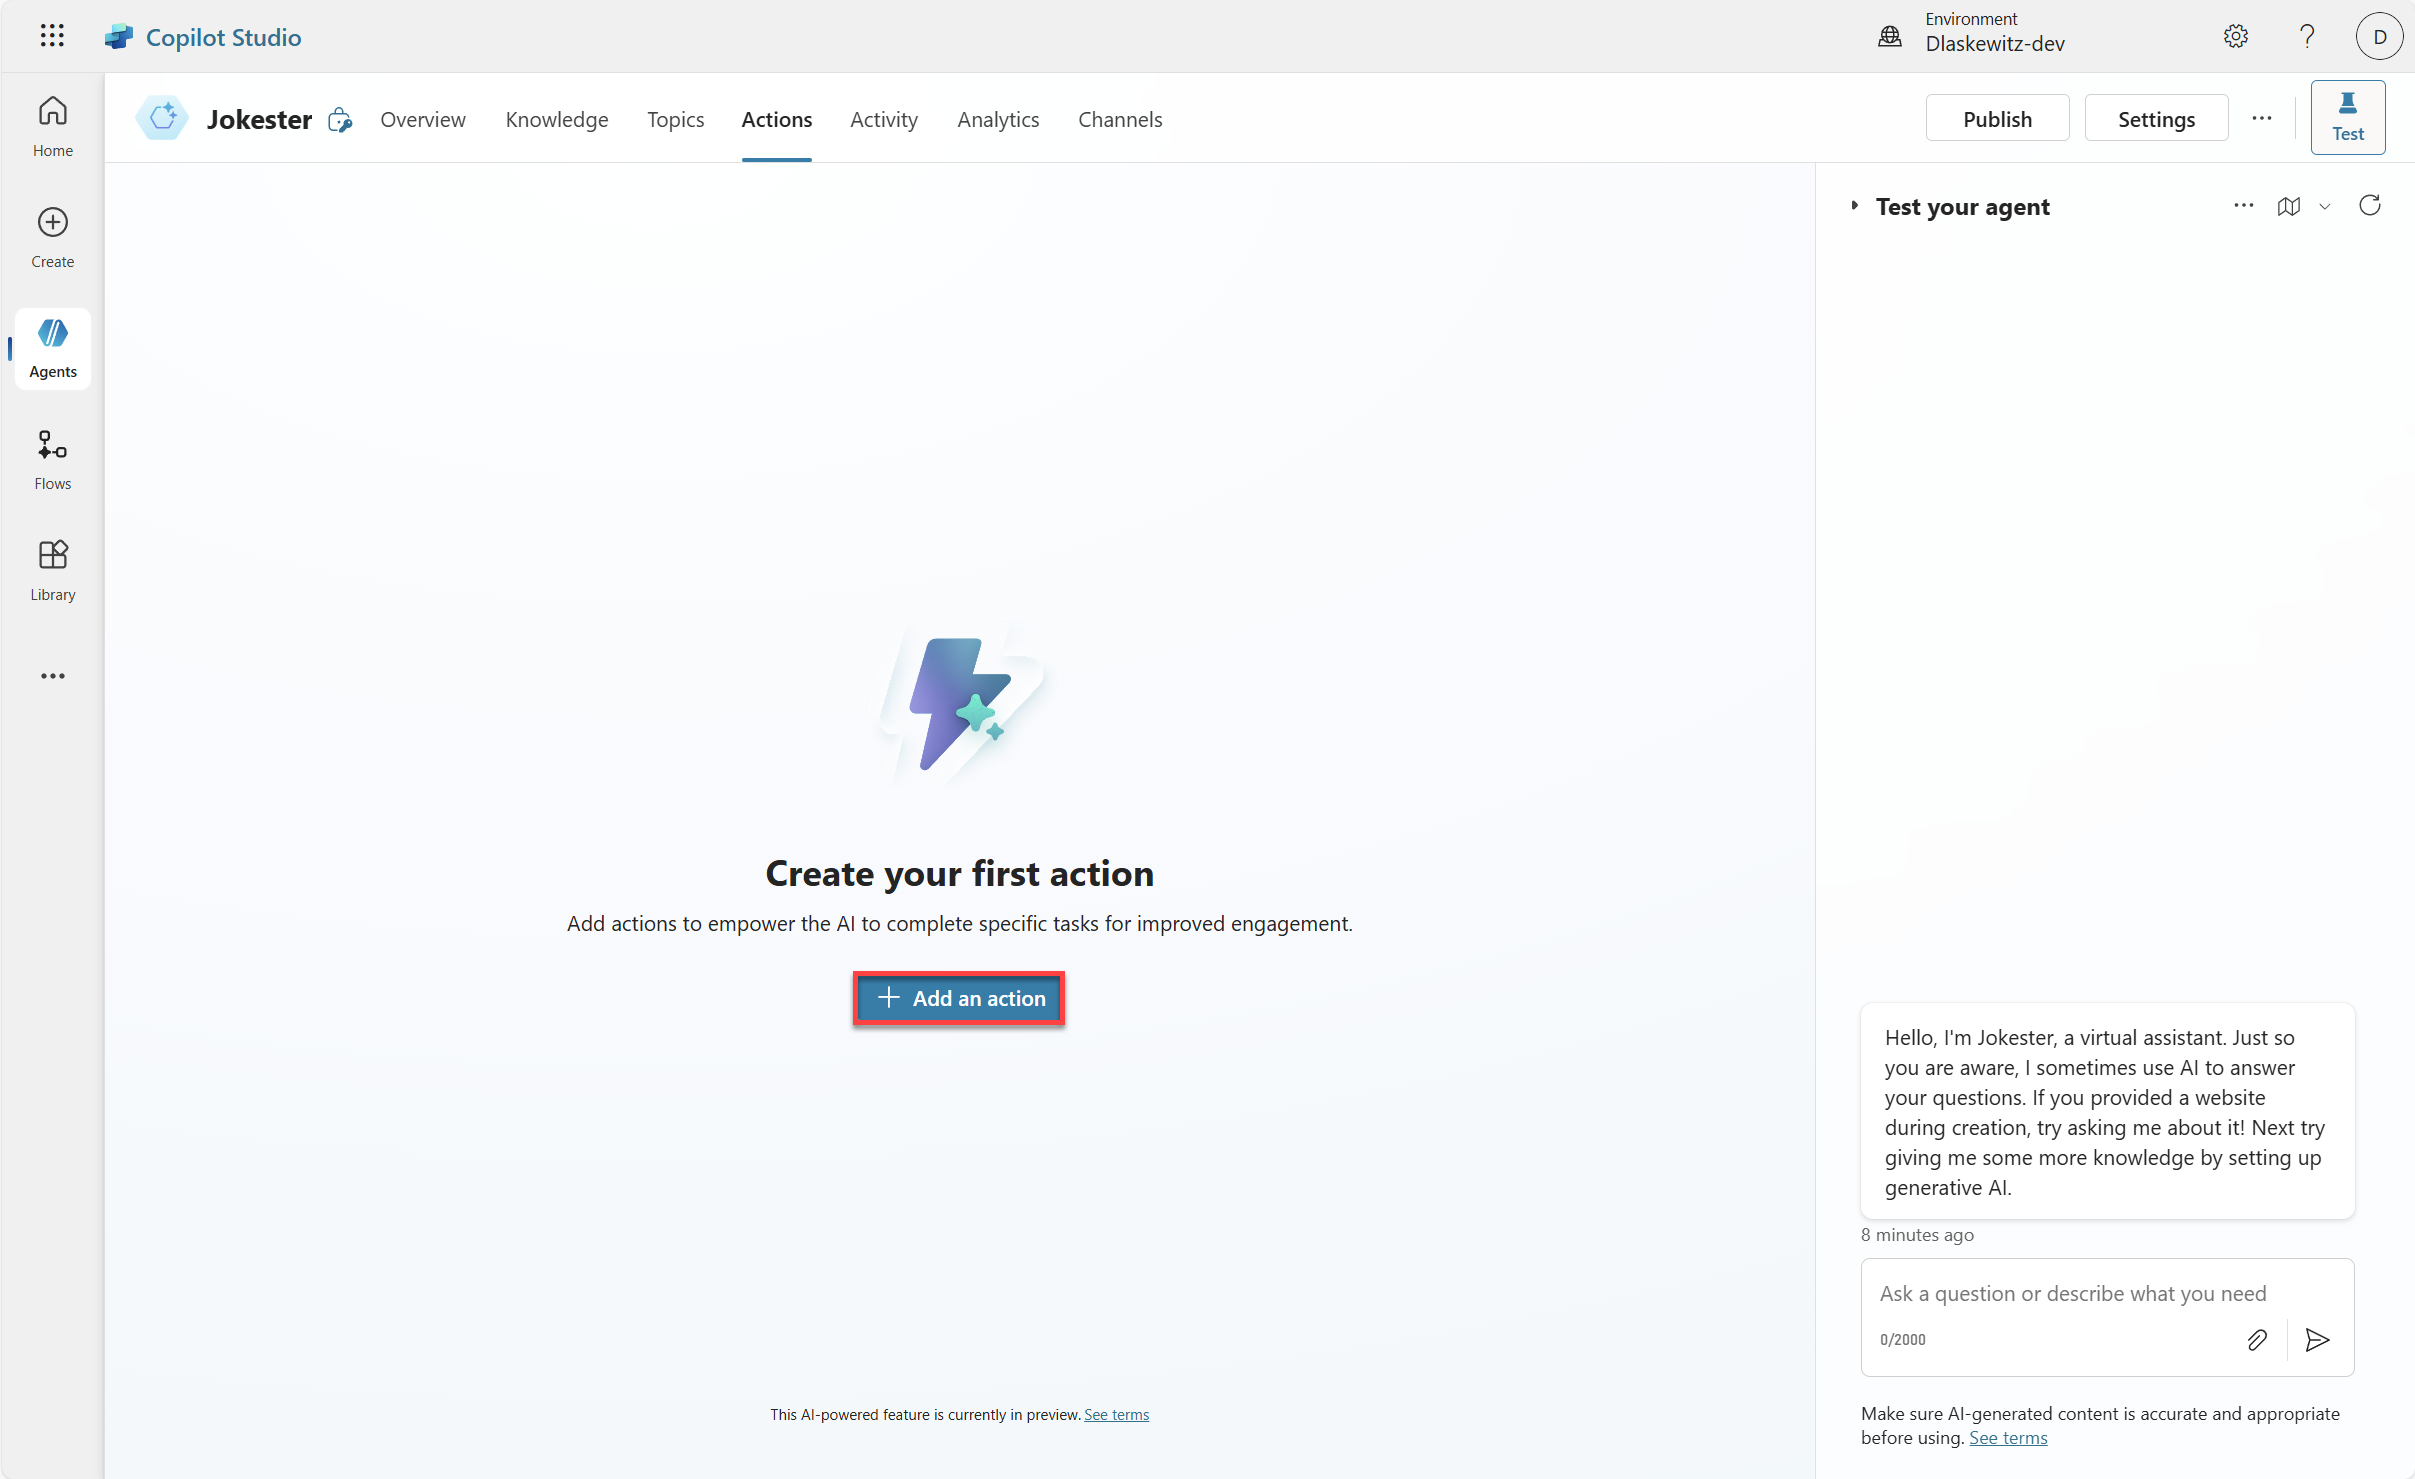
Task: Click the Publish button
Action: pos(1996,118)
